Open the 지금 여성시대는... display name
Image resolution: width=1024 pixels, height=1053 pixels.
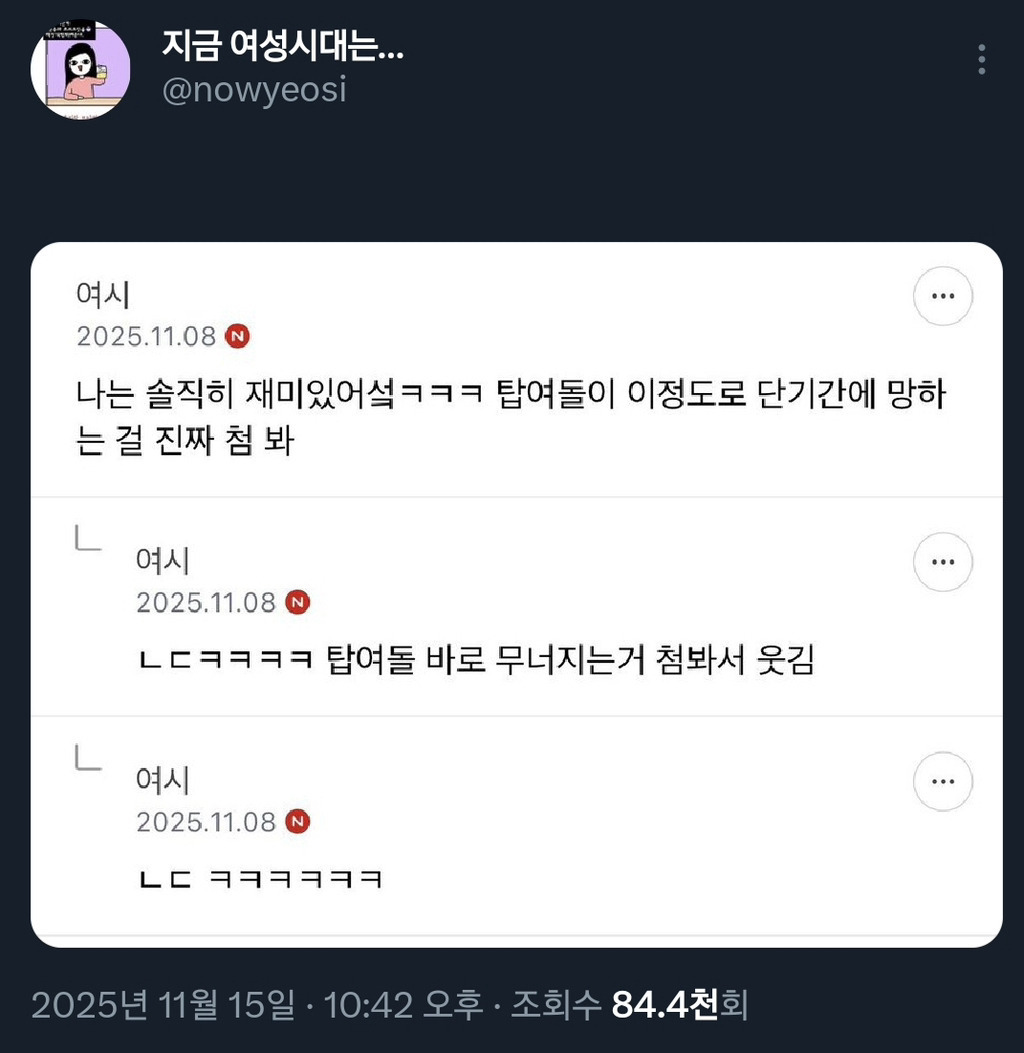point(283,46)
